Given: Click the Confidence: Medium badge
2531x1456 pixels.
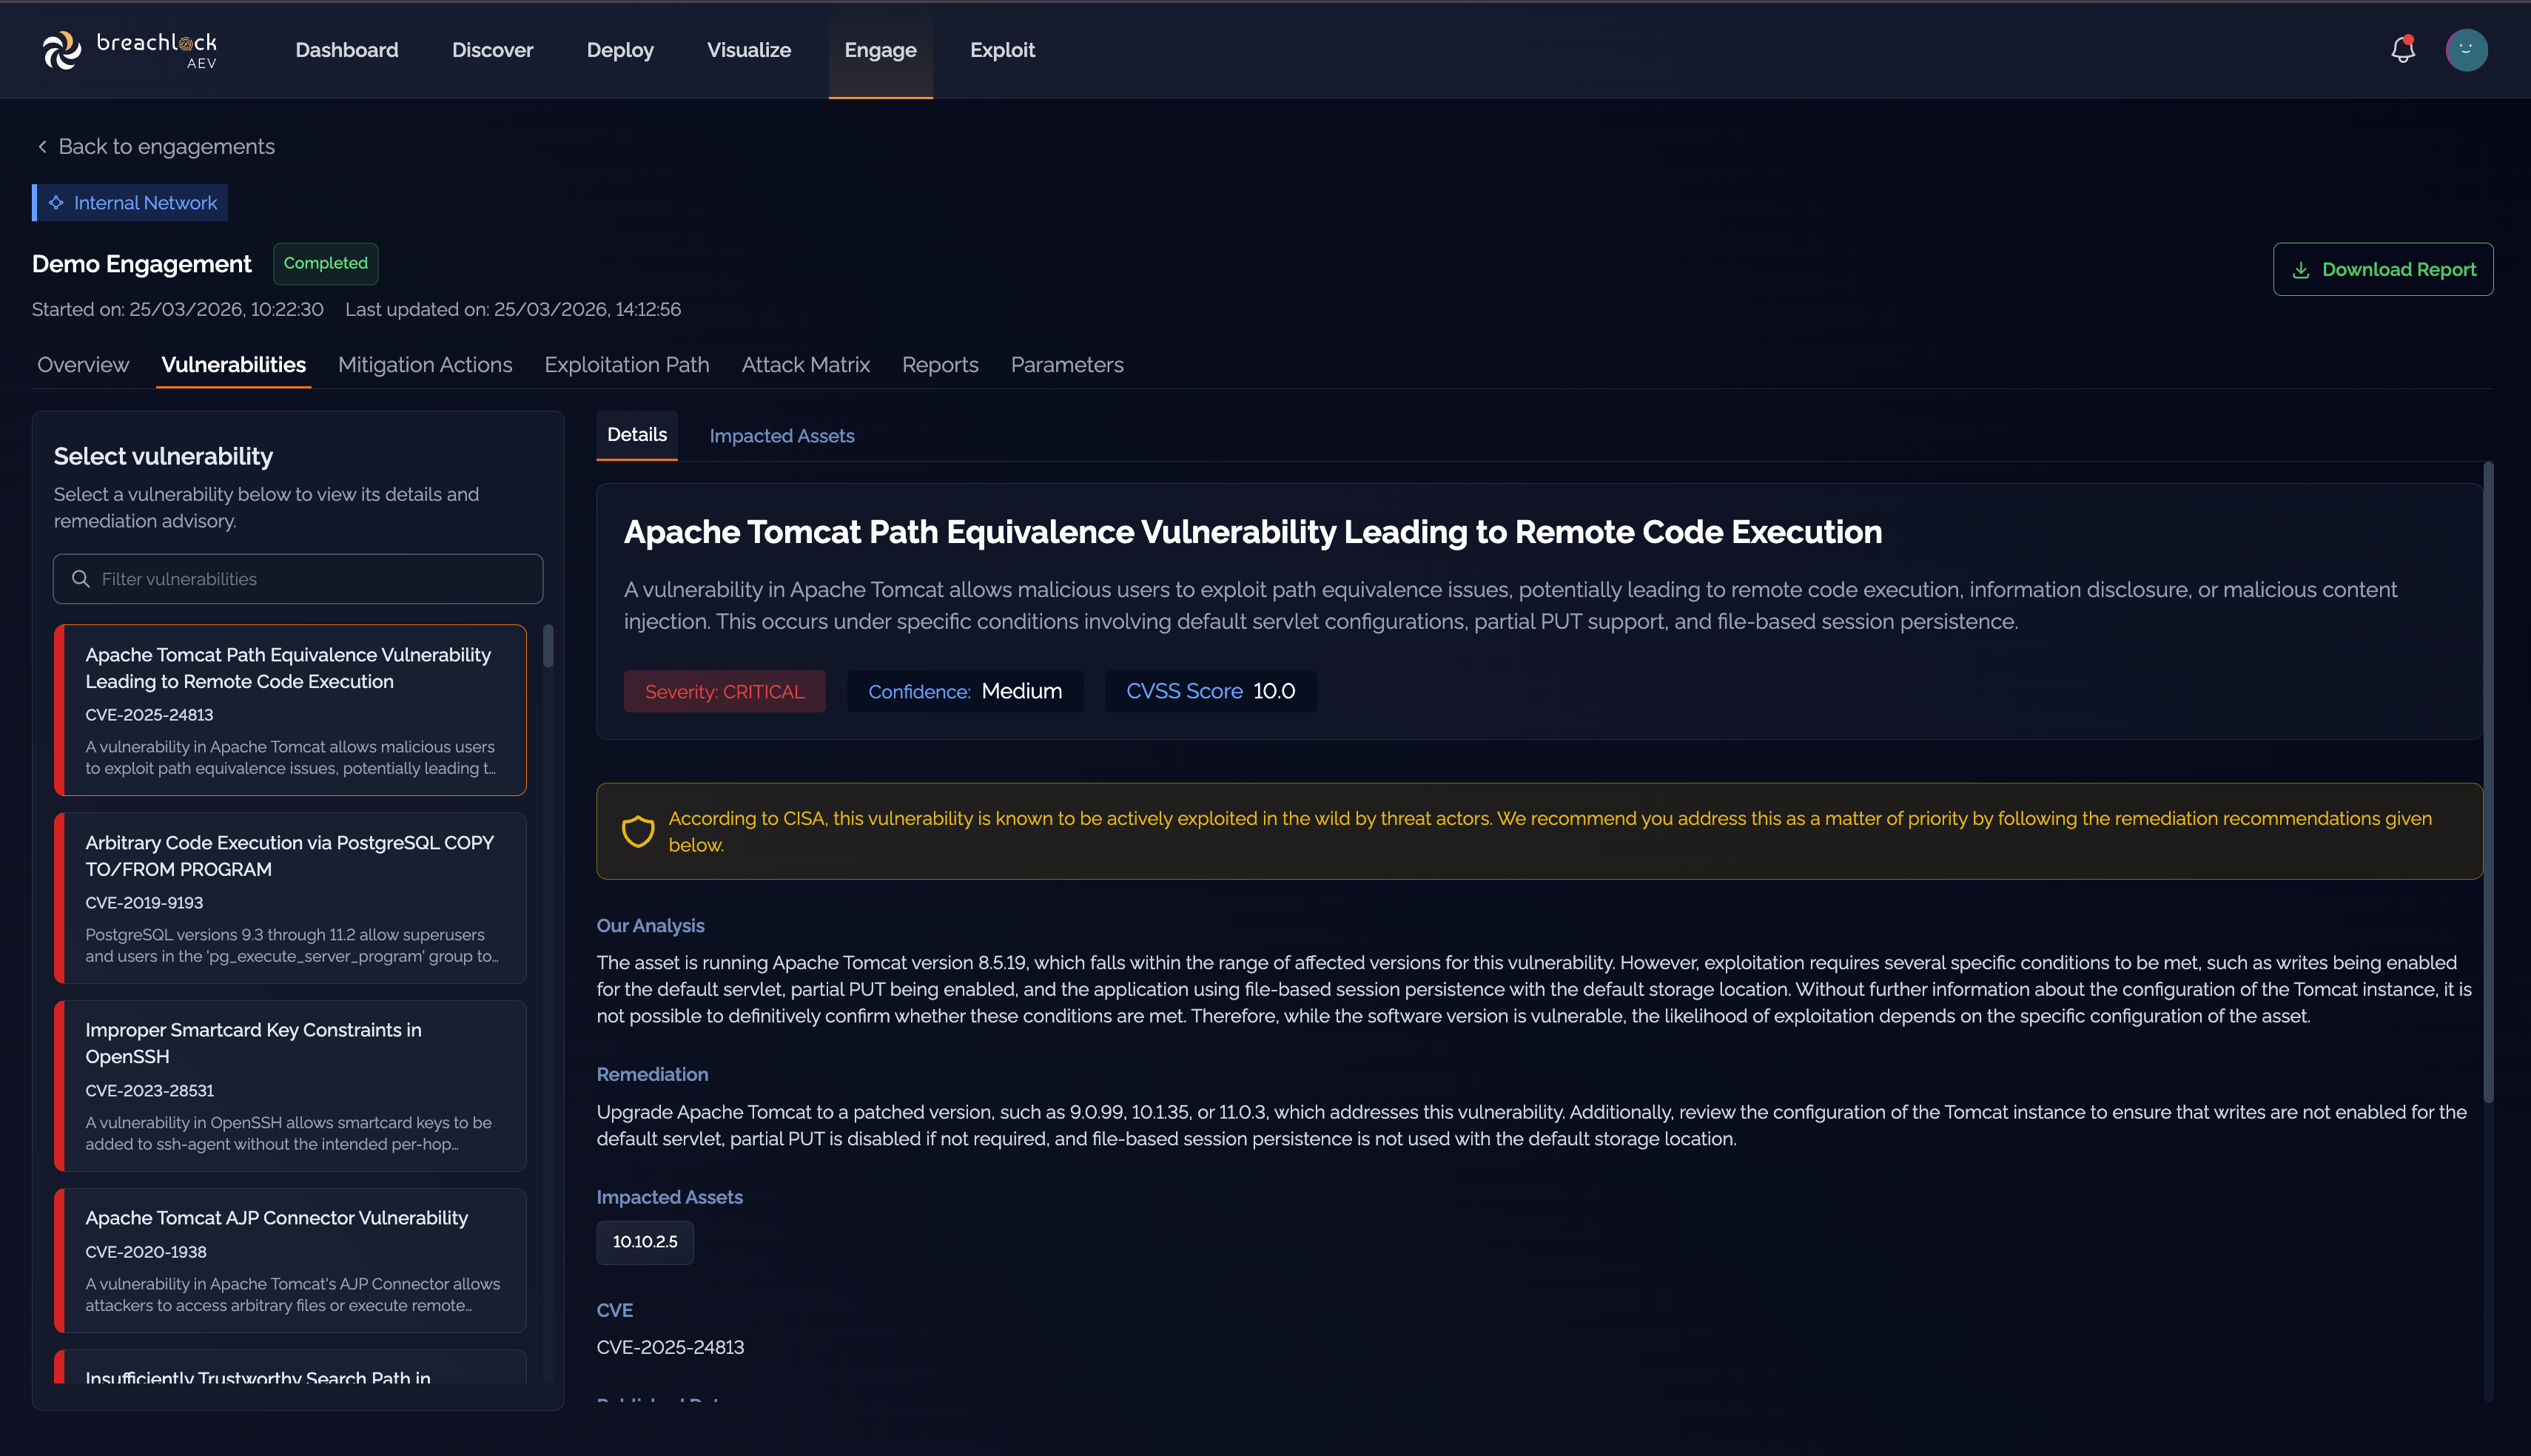Looking at the screenshot, I should click(965, 691).
